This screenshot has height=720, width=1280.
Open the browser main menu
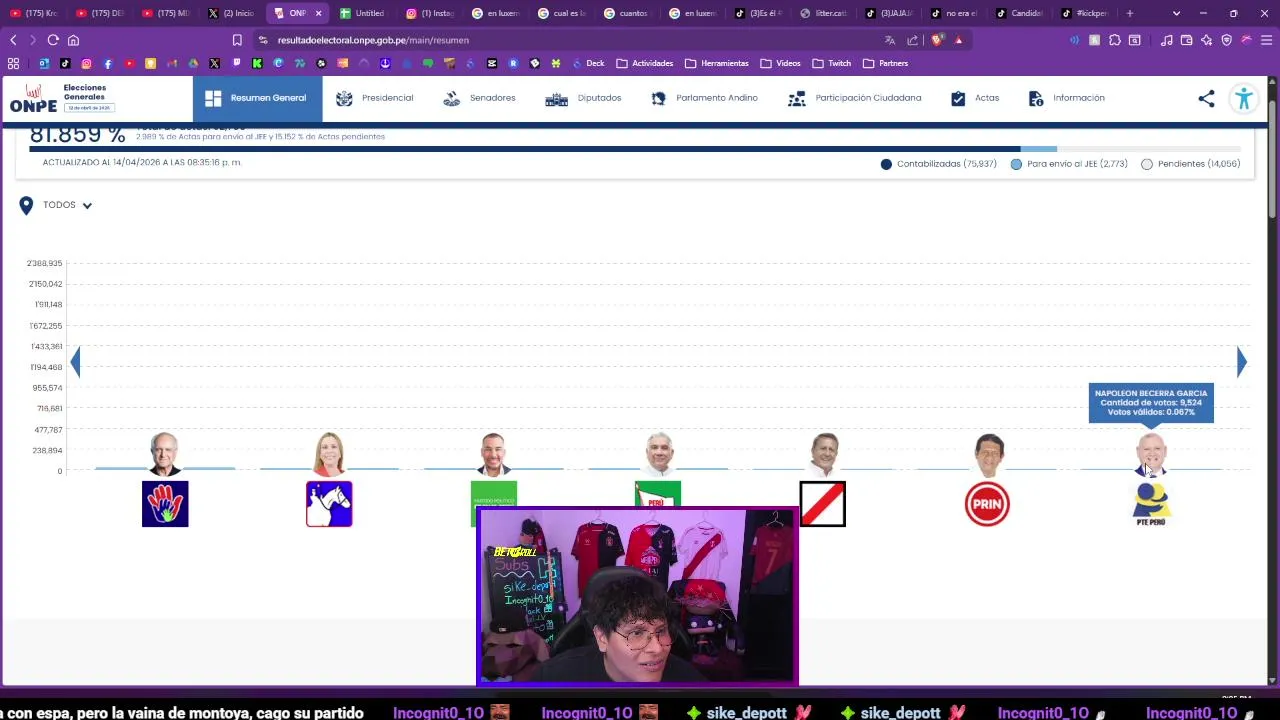coord(1266,40)
